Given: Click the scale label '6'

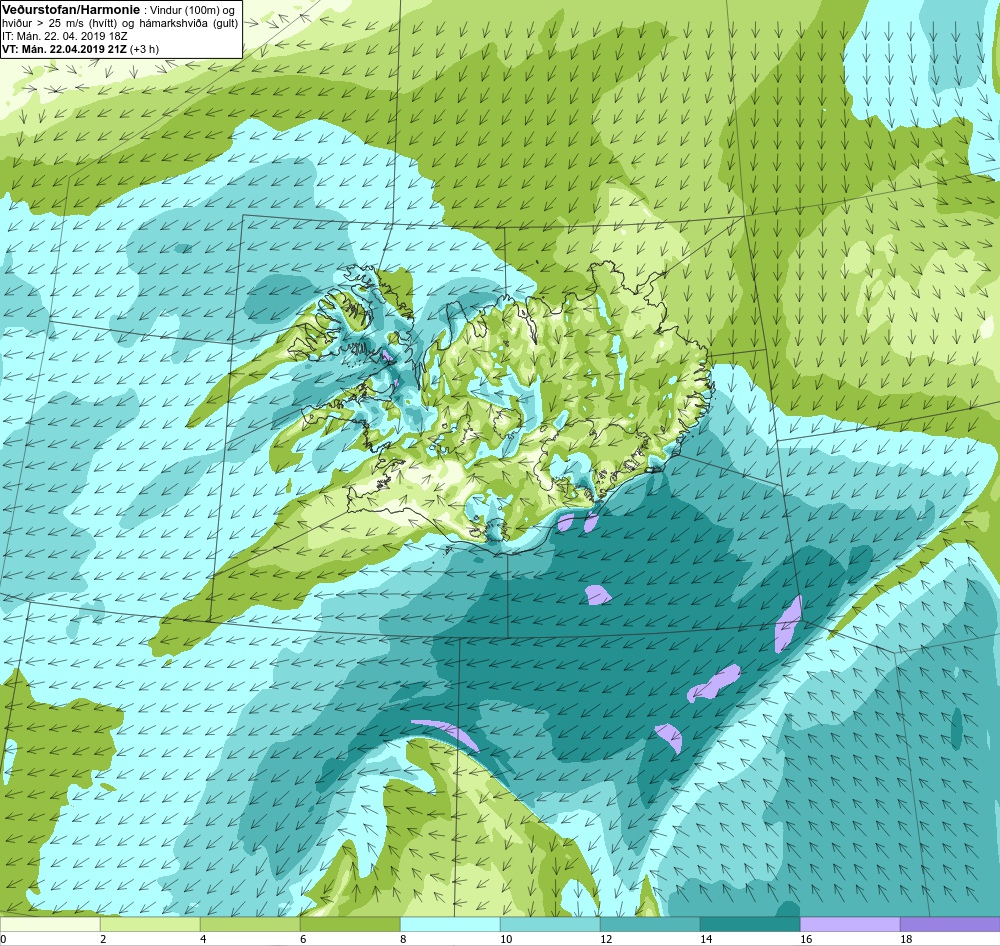Looking at the screenshot, I should point(303,939).
